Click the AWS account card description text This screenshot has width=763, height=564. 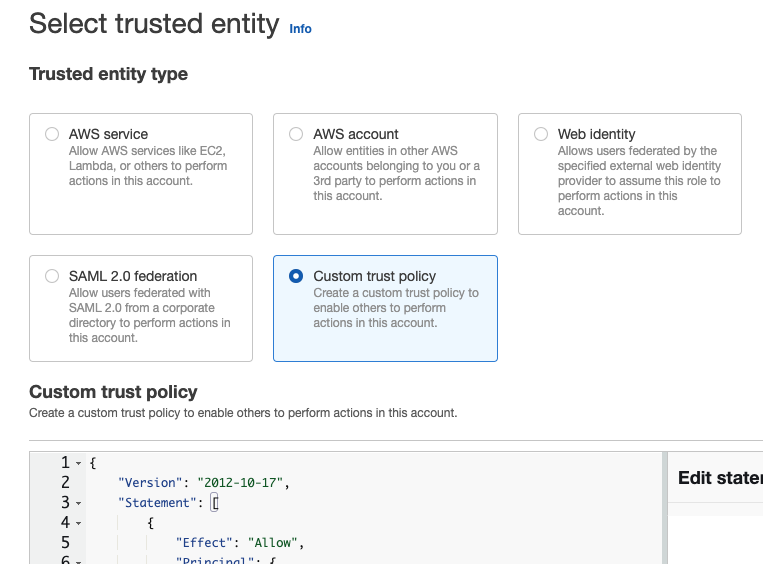tap(396, 173)
